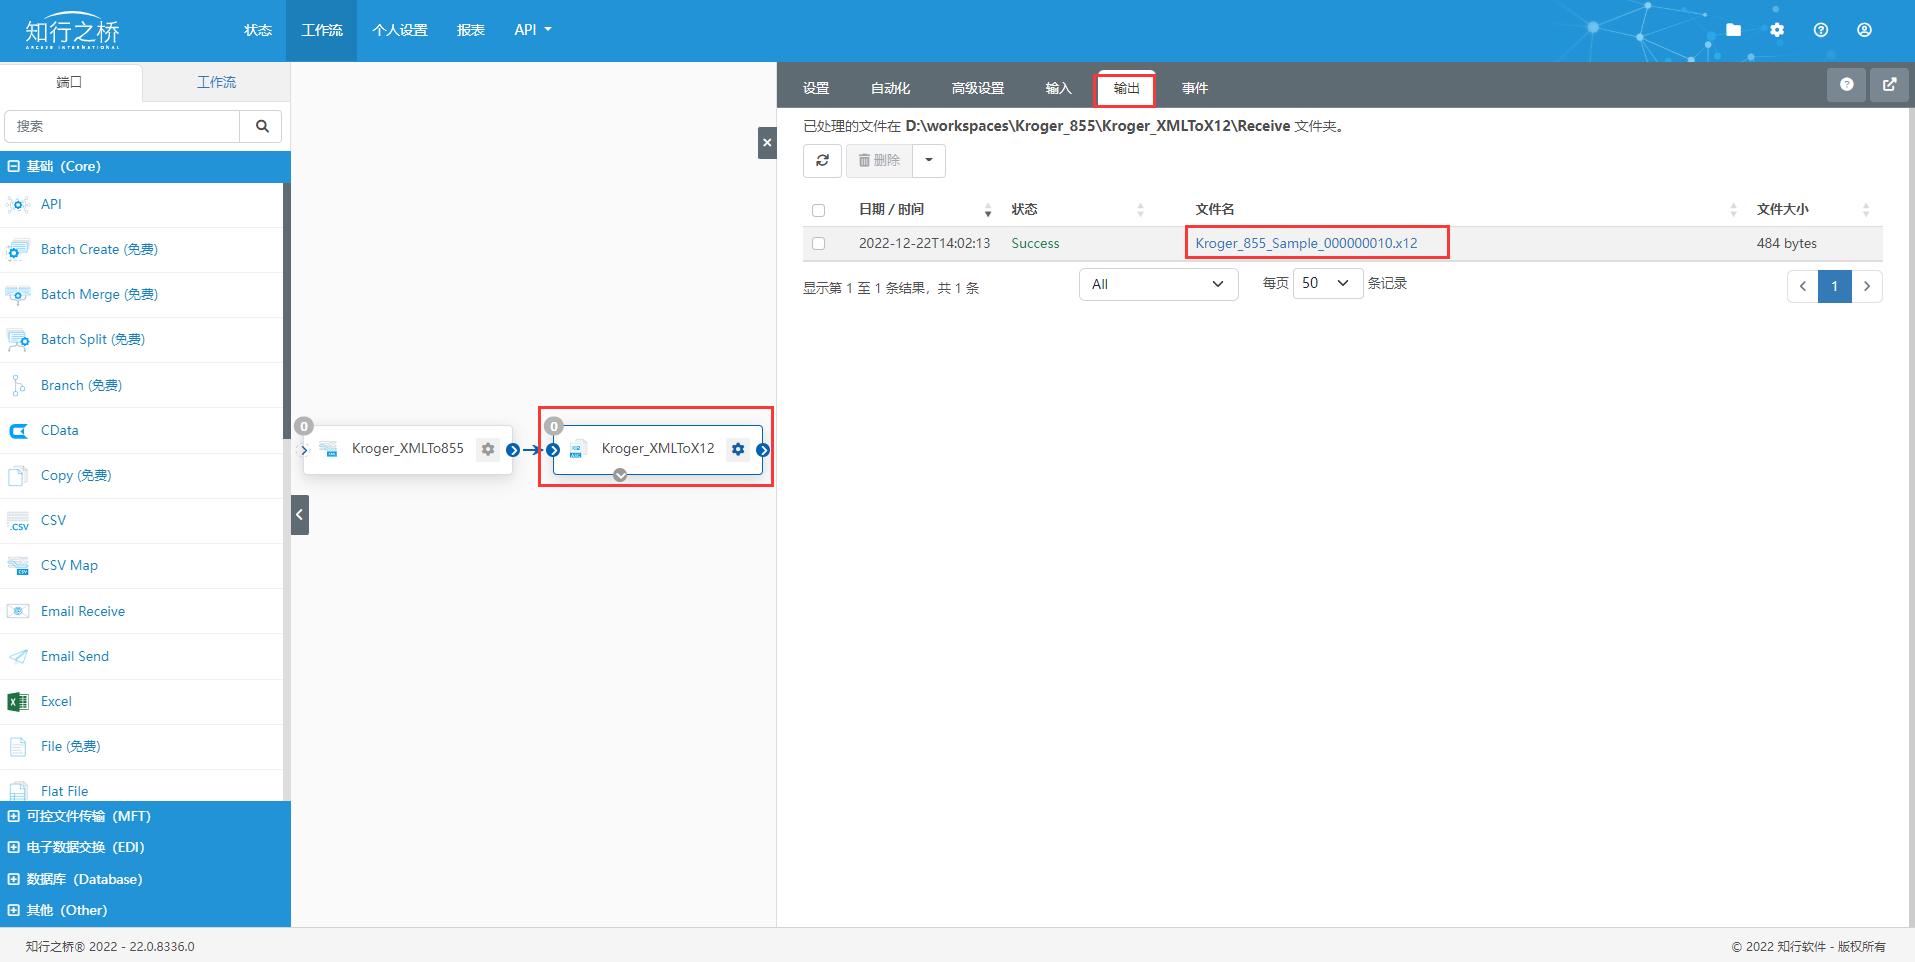Open the Kroger_XMLToX12 gear settings icon
This screenshot has height=962, width=1915.
[738, 449]
